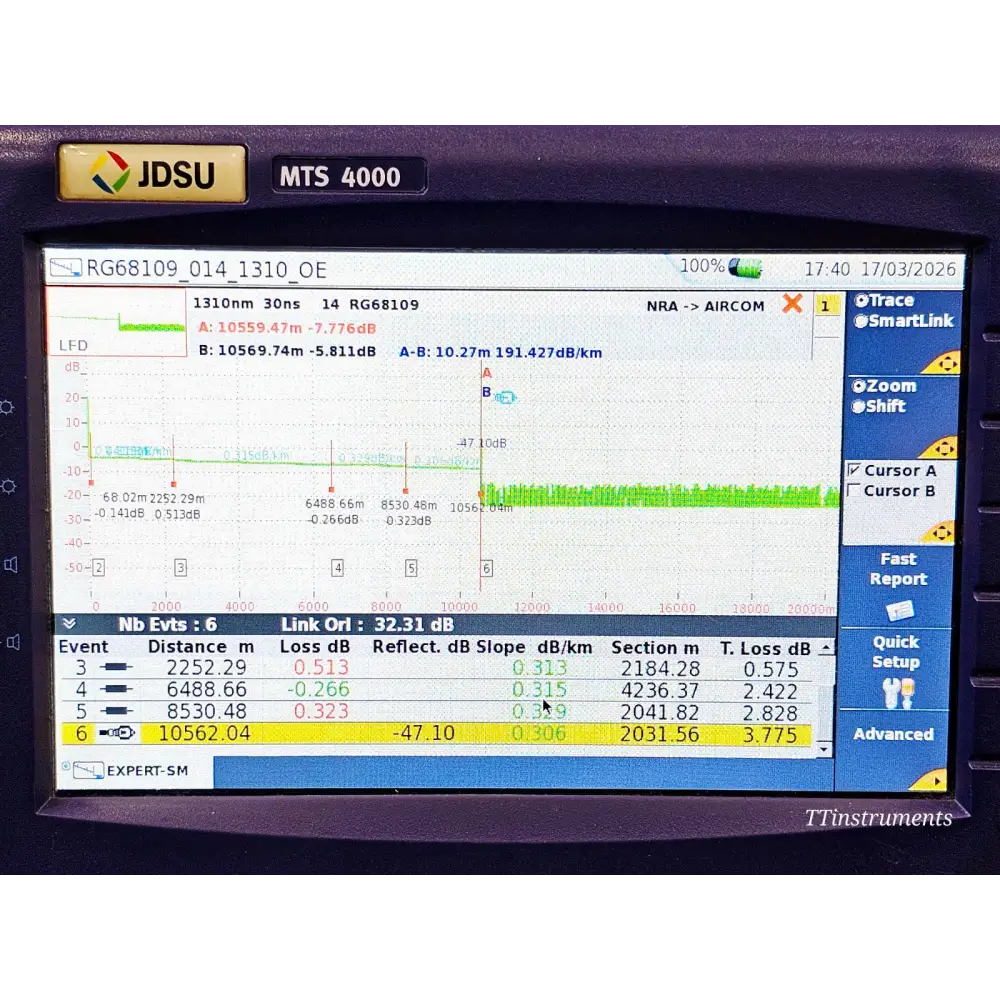Viewport: 1000px width, 1000px height.
Task: Select the yellow trace number 1 tab
Action: 825,306
